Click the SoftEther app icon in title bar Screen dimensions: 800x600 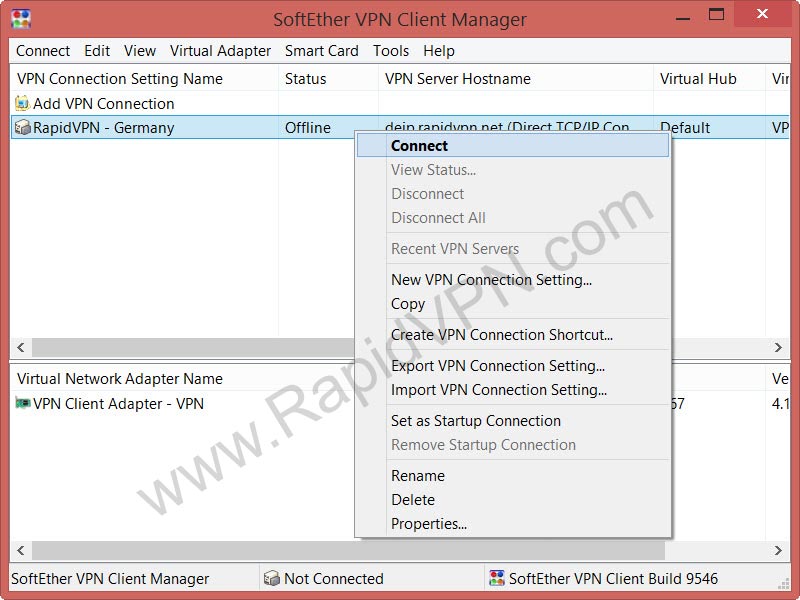point(20,19)
